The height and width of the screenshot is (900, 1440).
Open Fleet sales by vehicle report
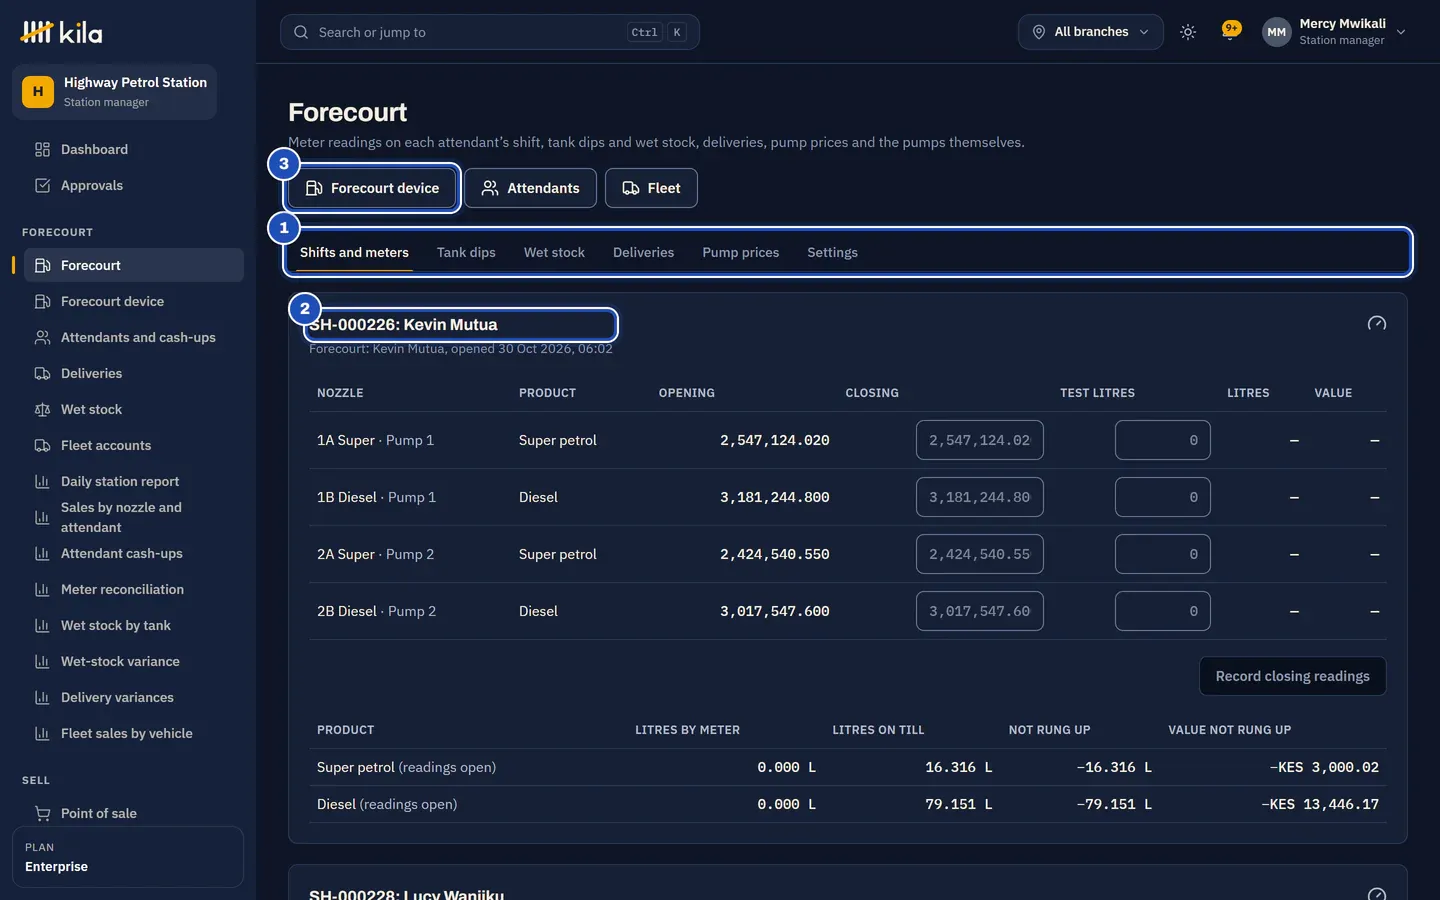click(134, 733)
